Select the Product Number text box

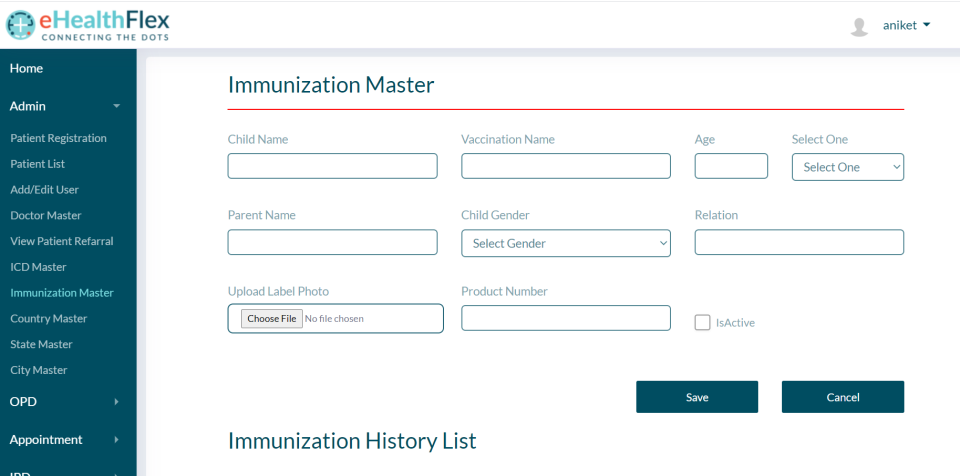point(565,318)
